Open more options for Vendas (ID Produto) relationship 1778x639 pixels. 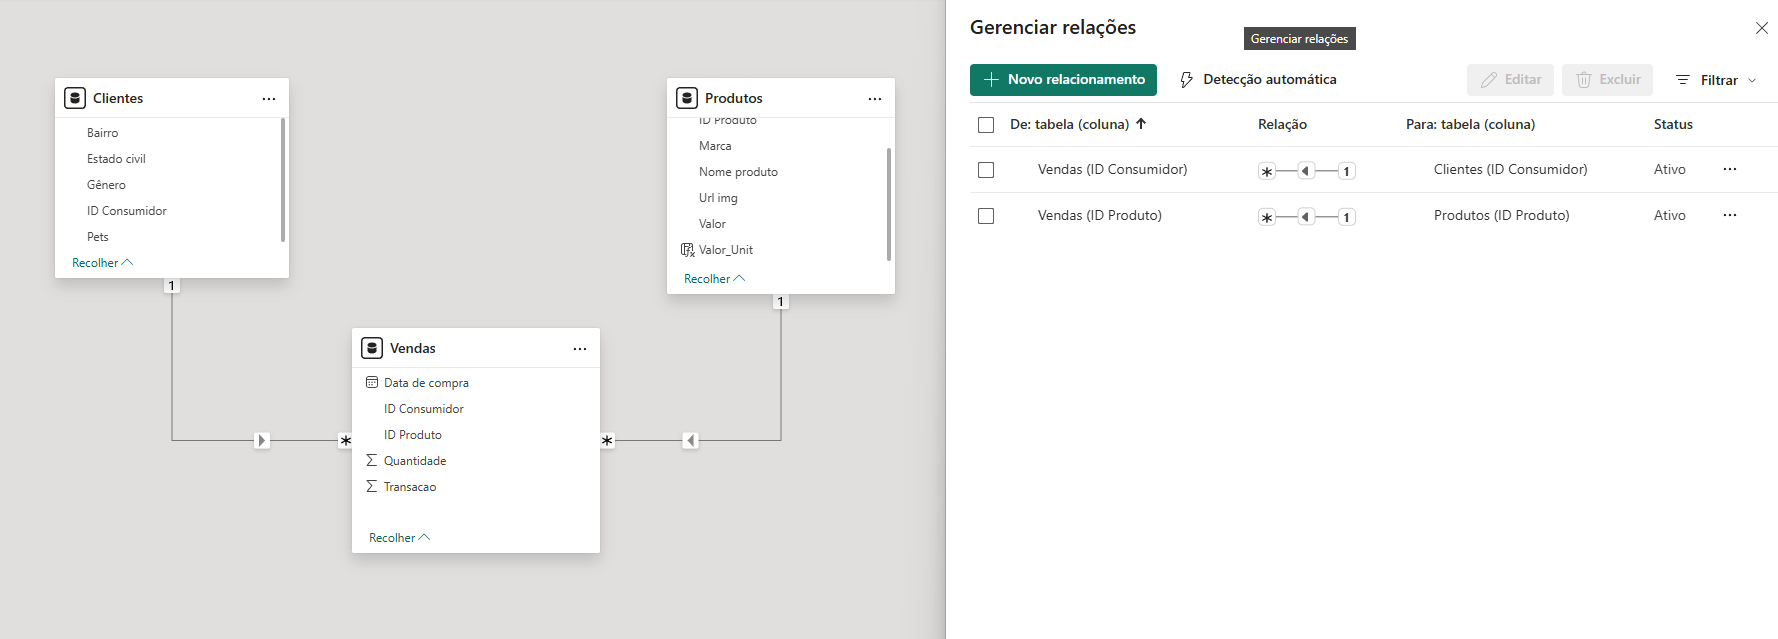1730,215
